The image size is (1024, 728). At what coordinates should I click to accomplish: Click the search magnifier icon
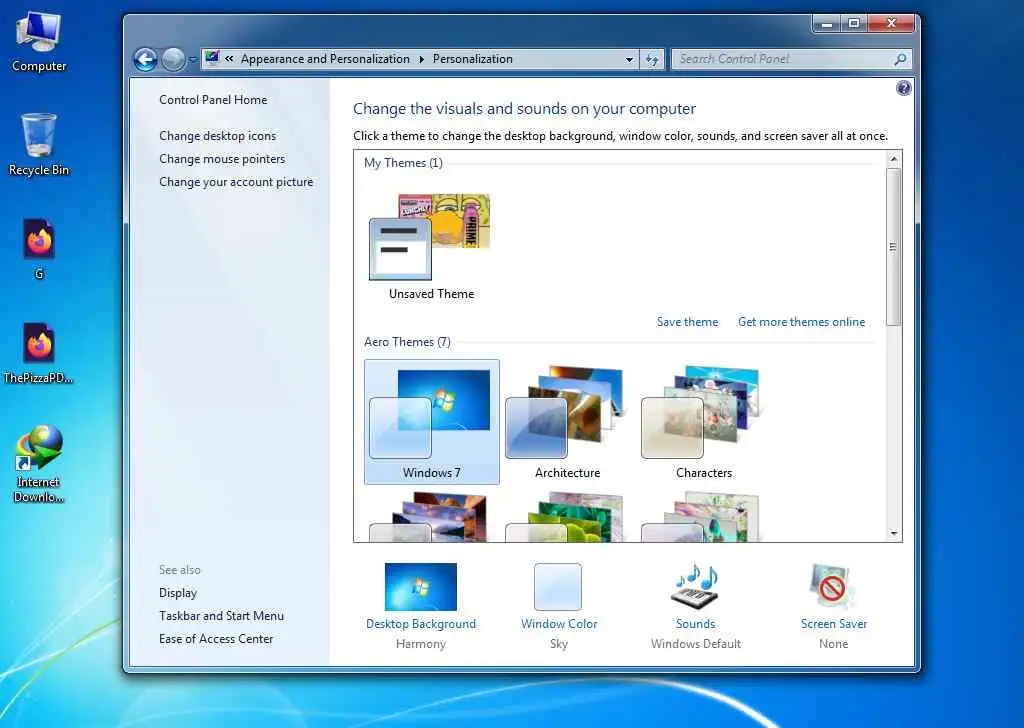(901, 59)
